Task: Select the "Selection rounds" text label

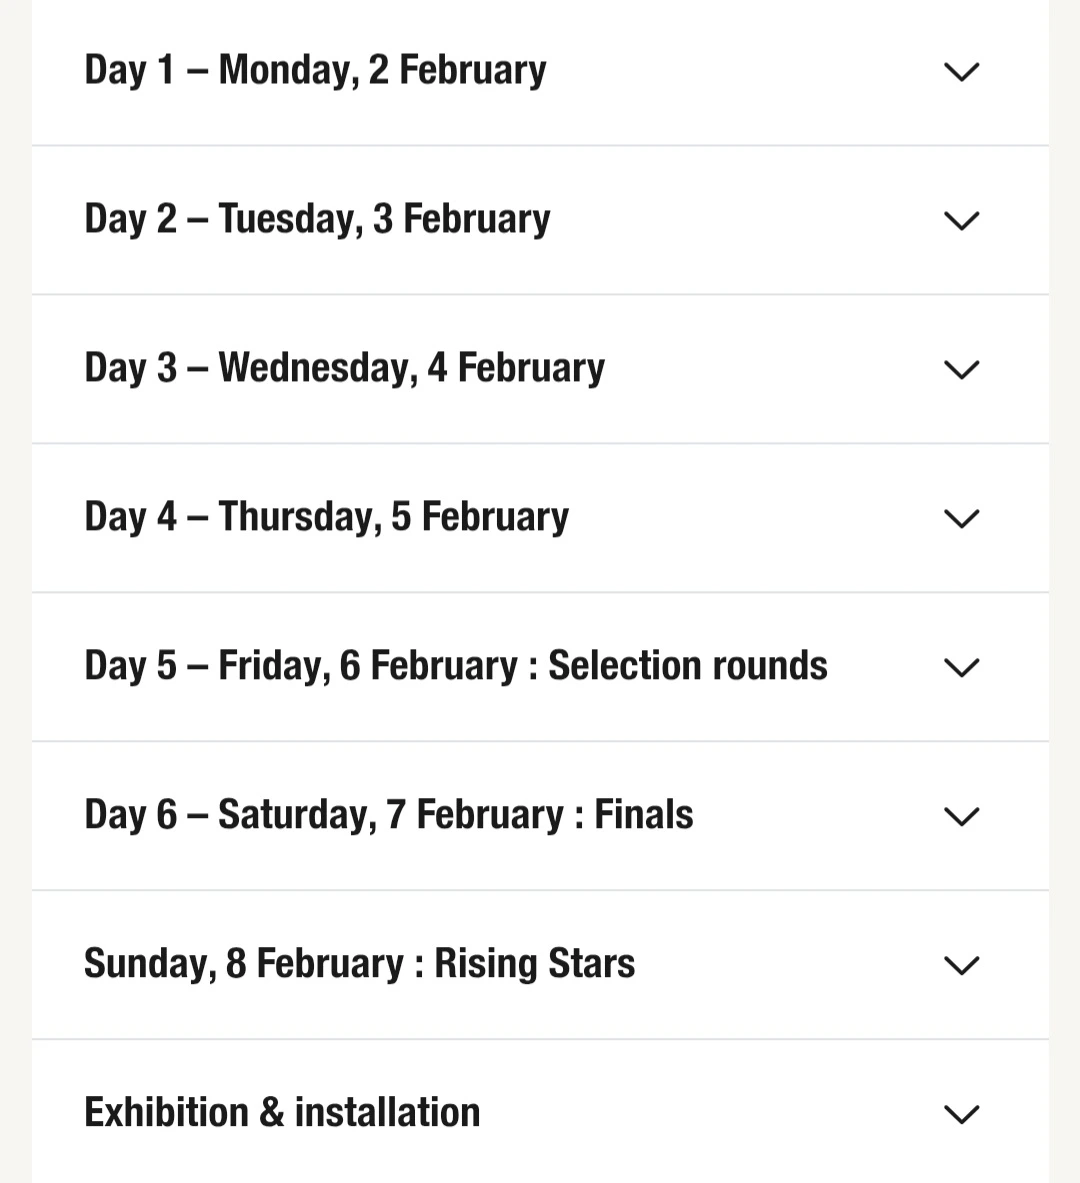Action: (x=688, y=666)
